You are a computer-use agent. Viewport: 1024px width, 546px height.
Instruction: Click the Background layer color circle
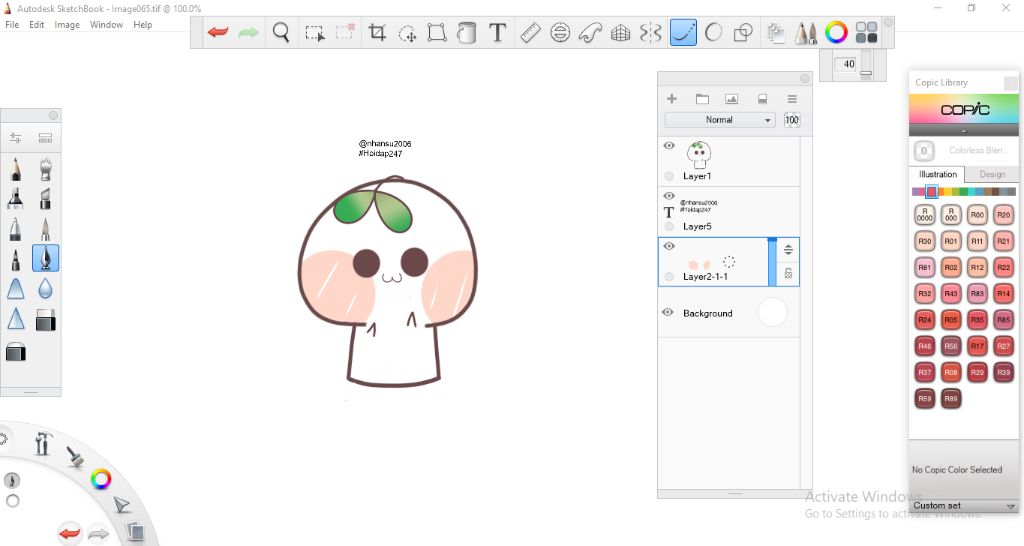[x=772, y=313]
